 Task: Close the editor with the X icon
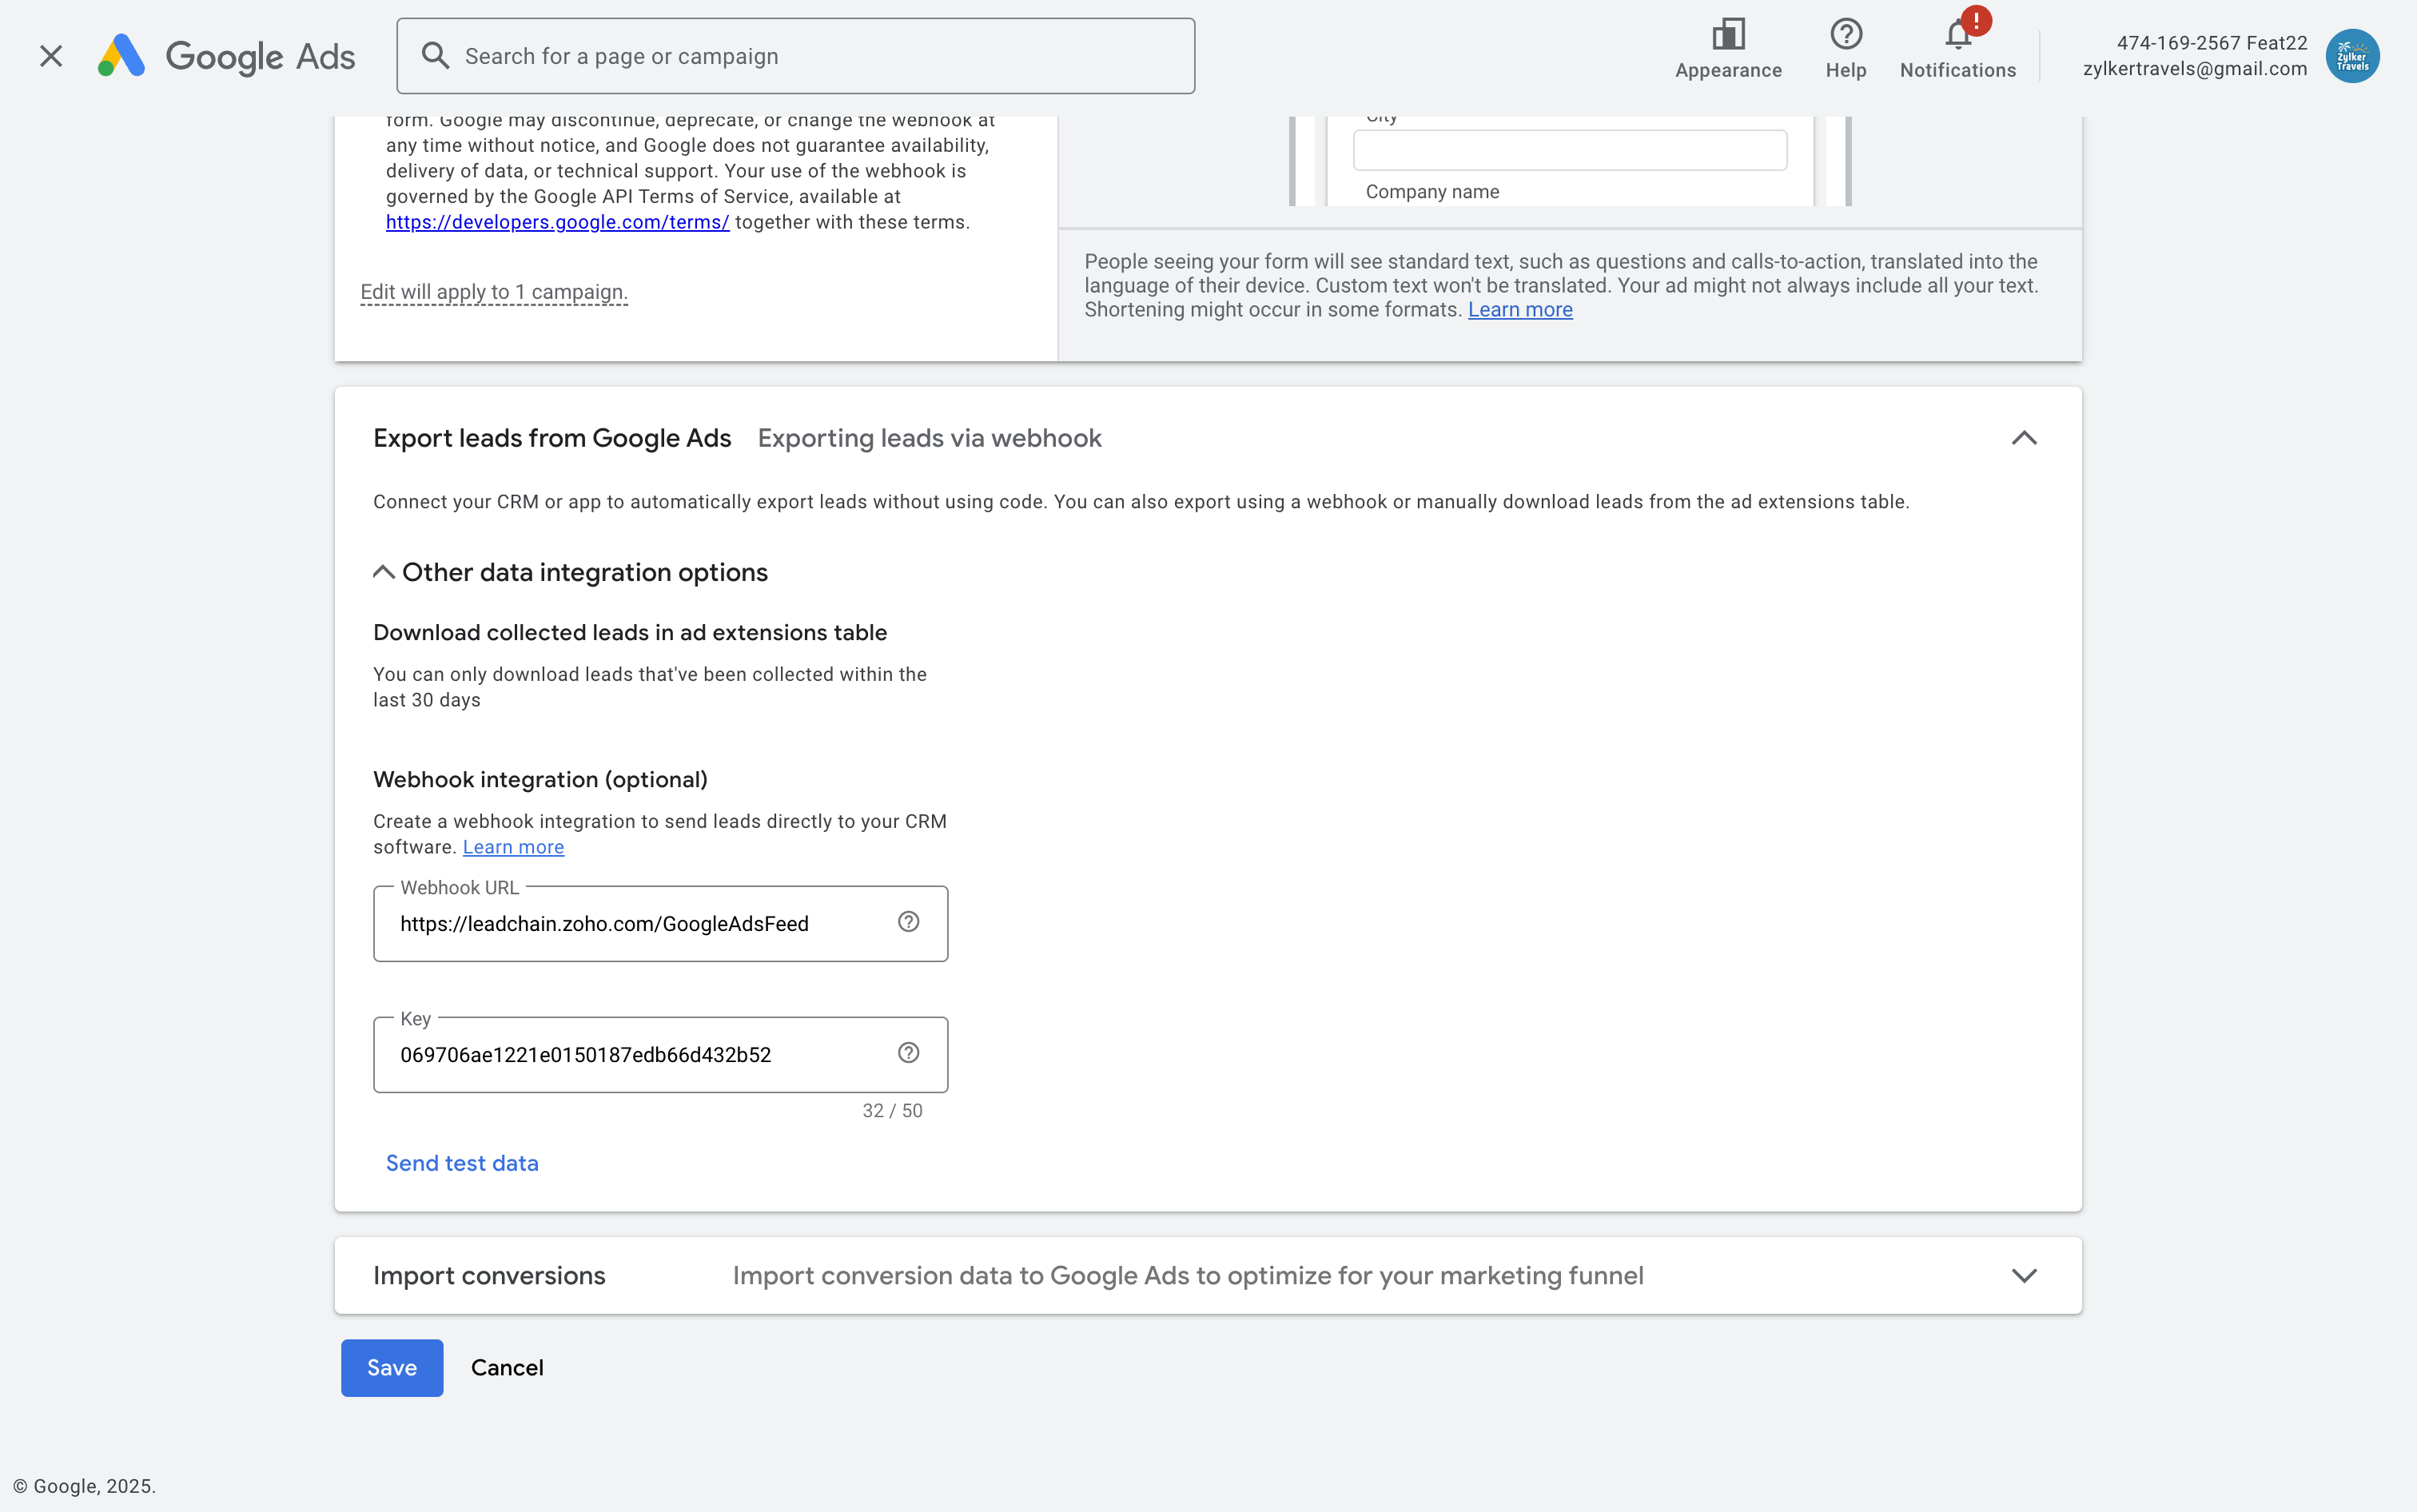point(51,56)
